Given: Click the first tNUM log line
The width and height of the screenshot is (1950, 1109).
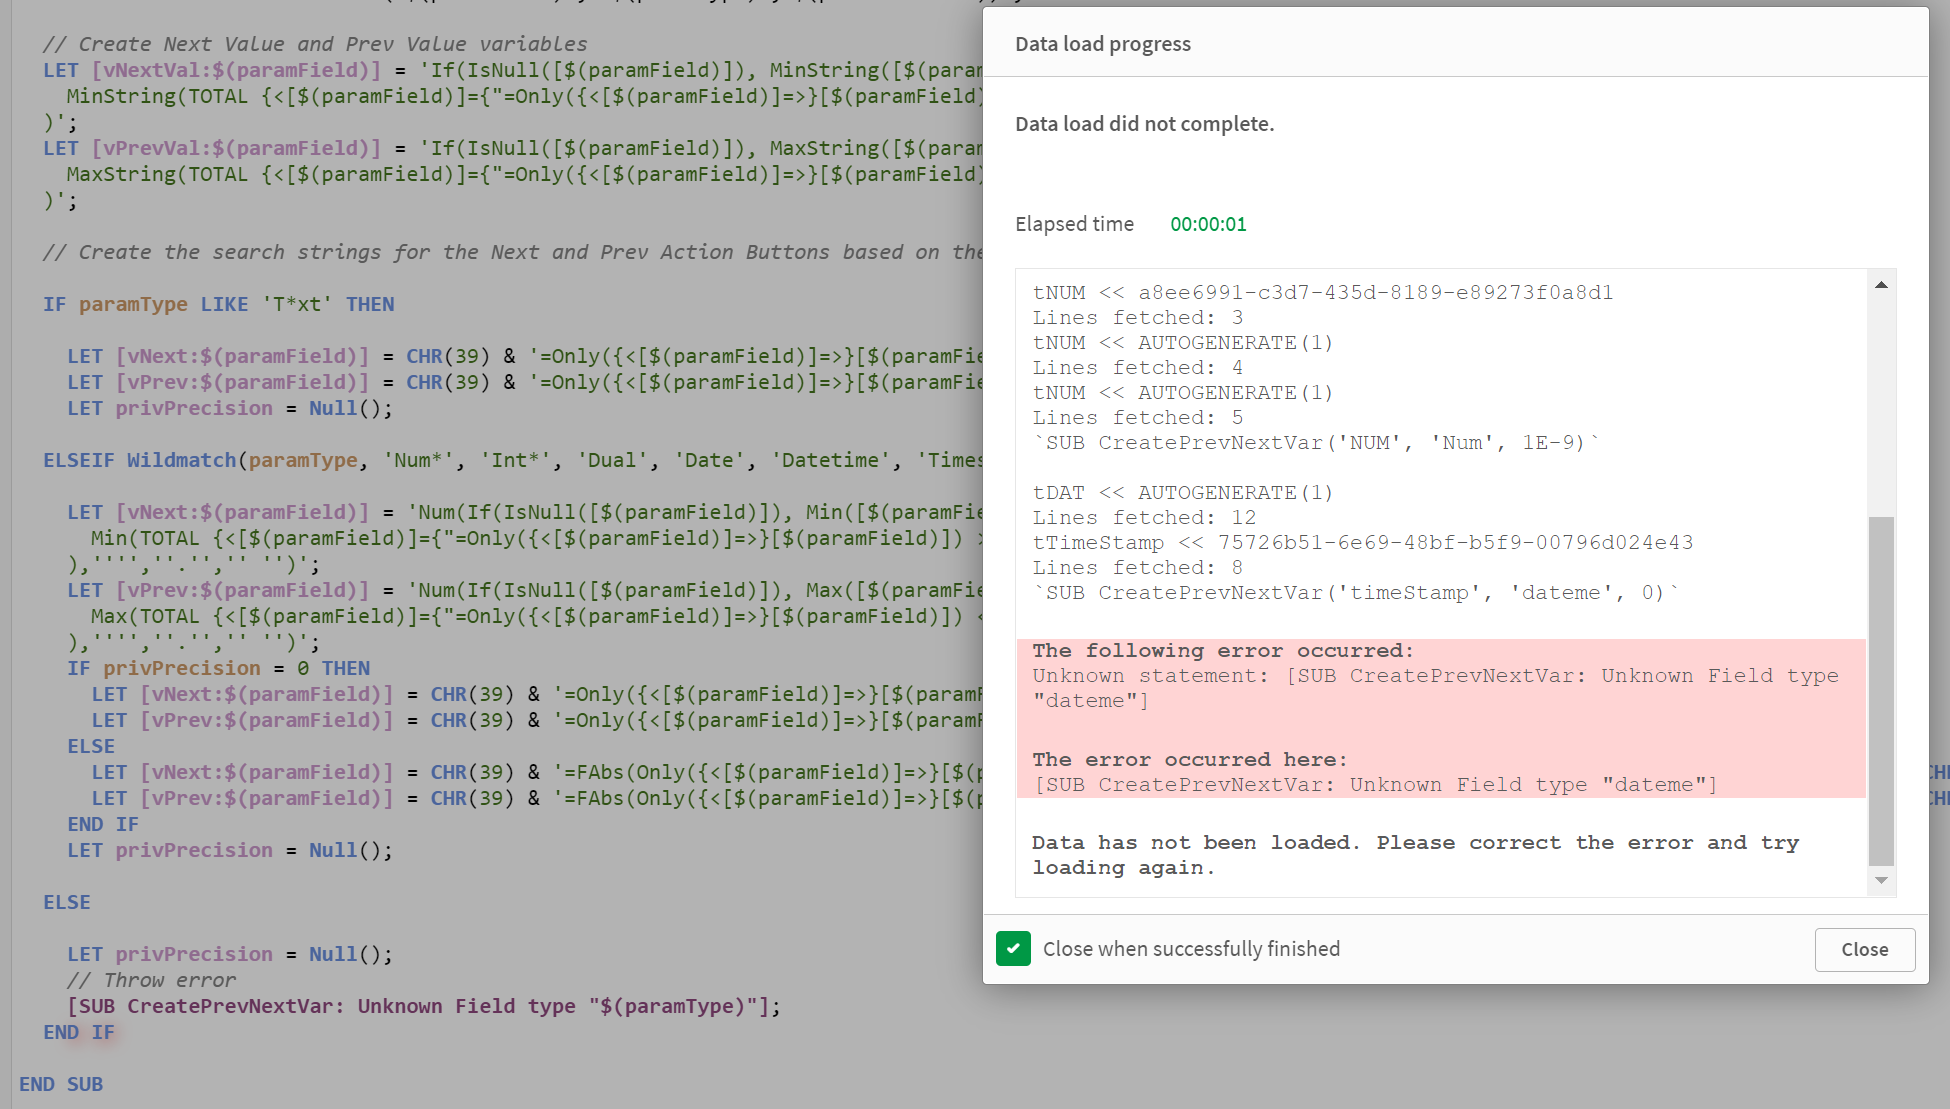Looking at the screenshot, I should pos(1322,292).
